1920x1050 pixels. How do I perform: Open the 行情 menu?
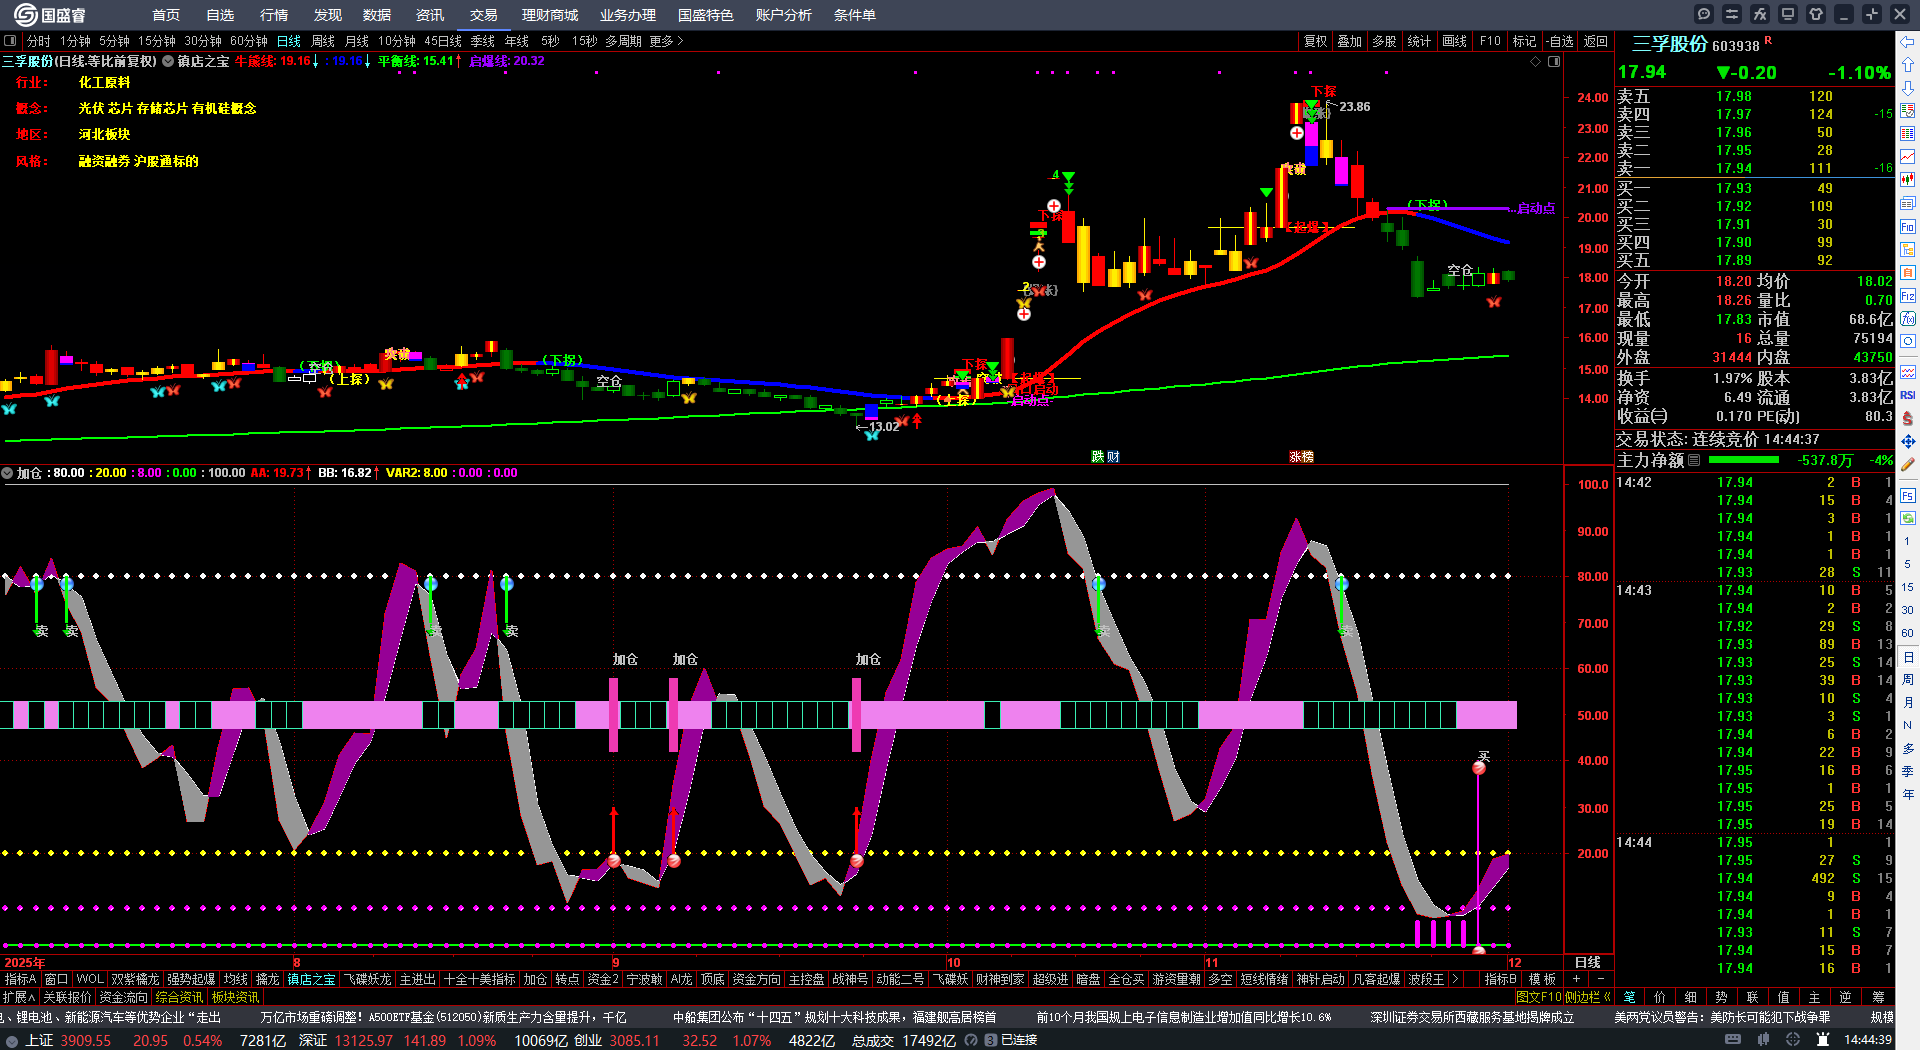(x=273, y=15)
